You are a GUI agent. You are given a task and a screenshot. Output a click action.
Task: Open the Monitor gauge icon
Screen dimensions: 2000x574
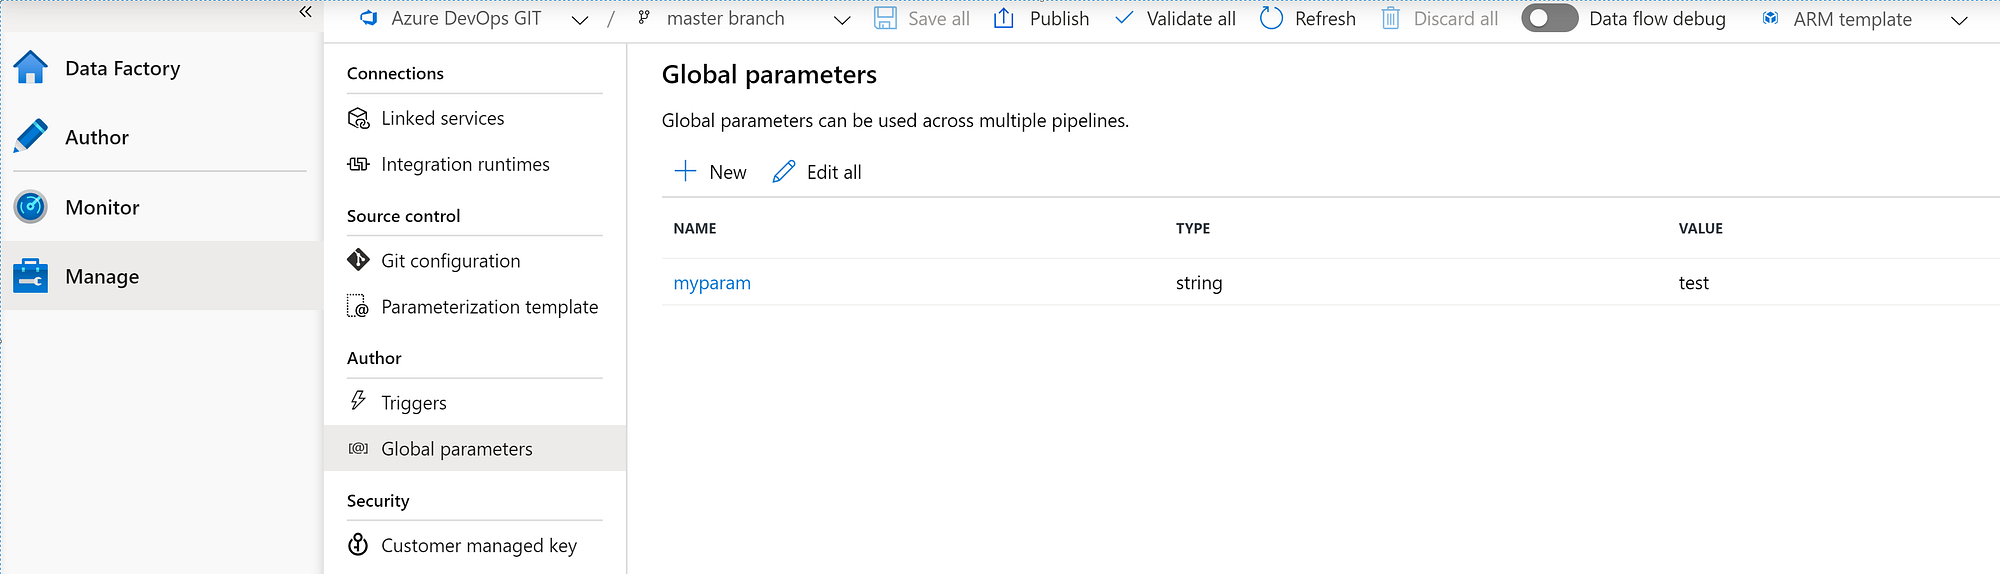[31, 207]
